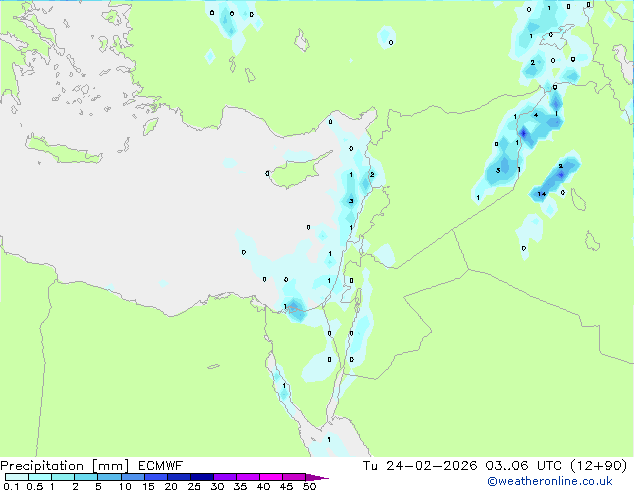
Task: Click the 'Precipitation' title word
Action: click(42, 466)
